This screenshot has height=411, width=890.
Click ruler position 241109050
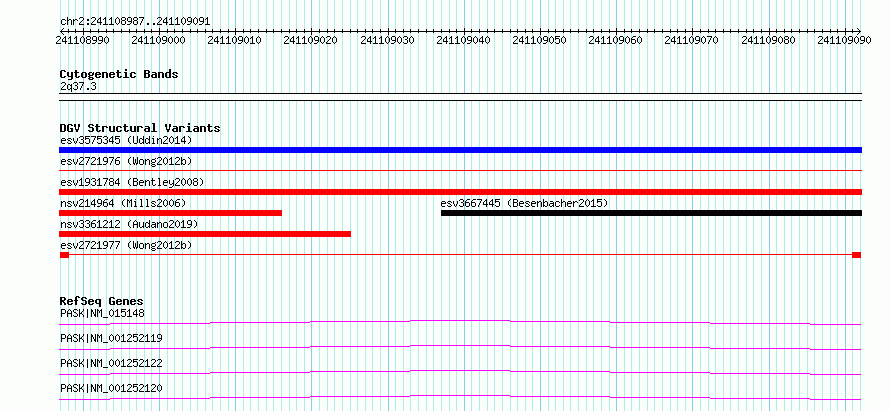pyautogui.click(x=539, y=40)
